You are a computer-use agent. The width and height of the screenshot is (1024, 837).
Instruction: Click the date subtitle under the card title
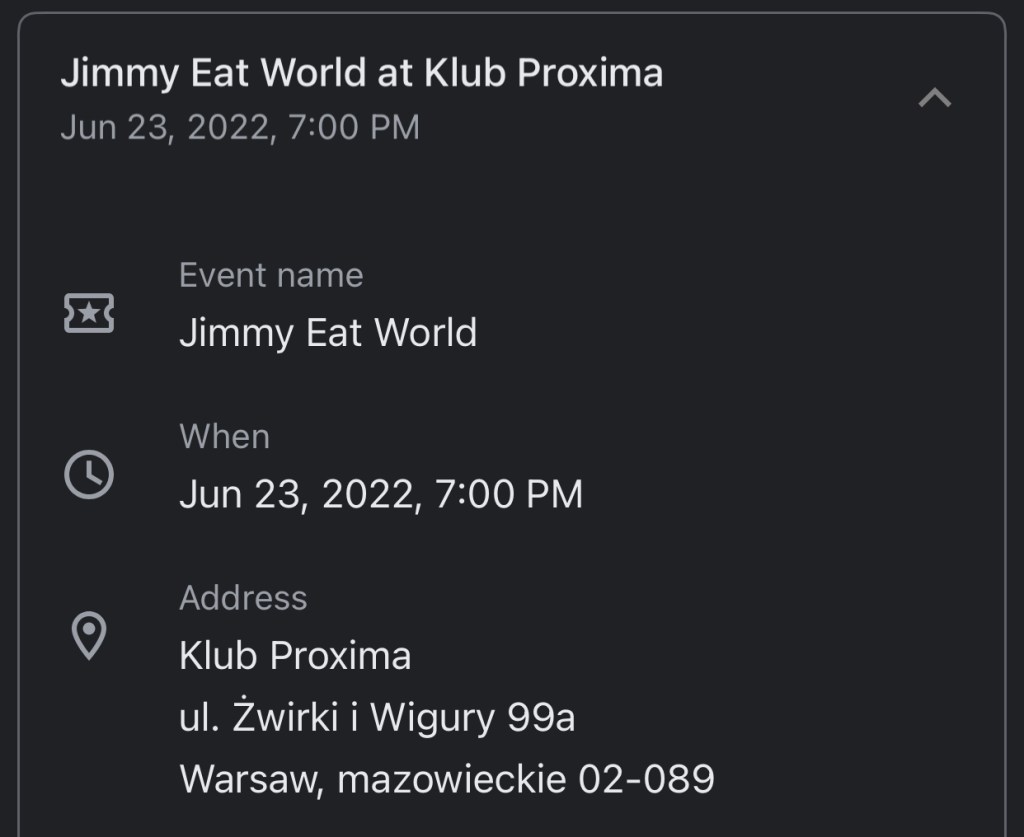tap(240, 128)
